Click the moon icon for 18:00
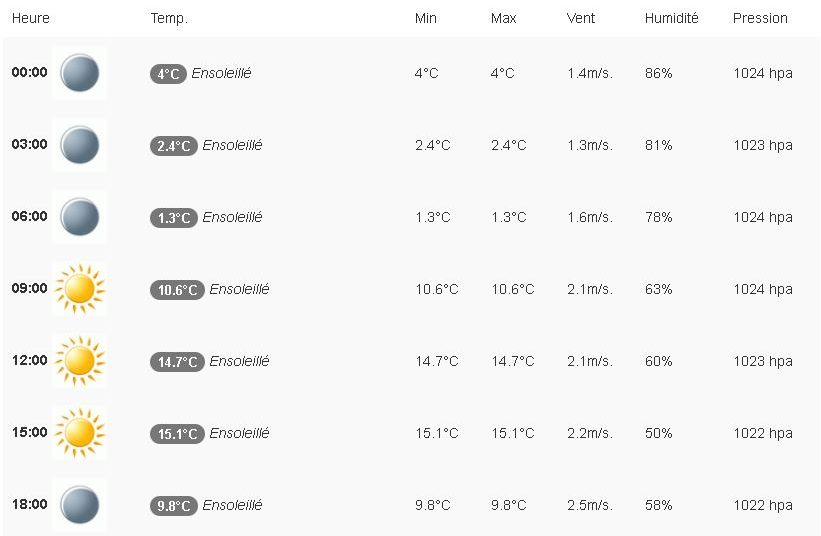This screenshot has height=536, width=821. click(79, 505)
